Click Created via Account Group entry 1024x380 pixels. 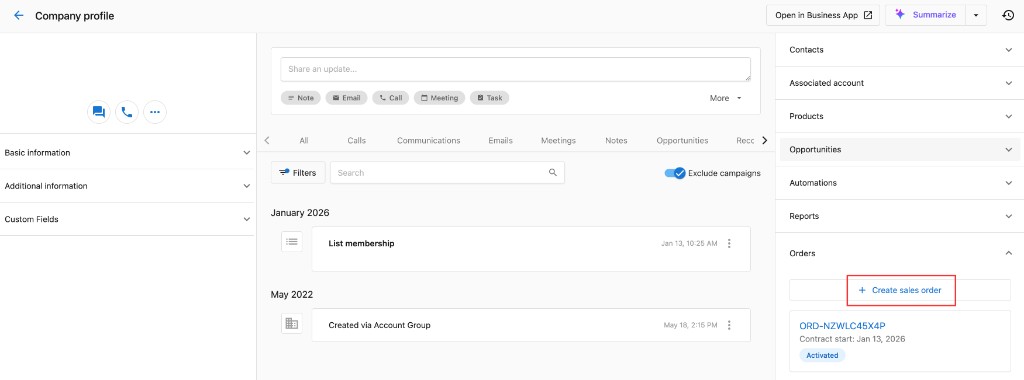(379, 325)
